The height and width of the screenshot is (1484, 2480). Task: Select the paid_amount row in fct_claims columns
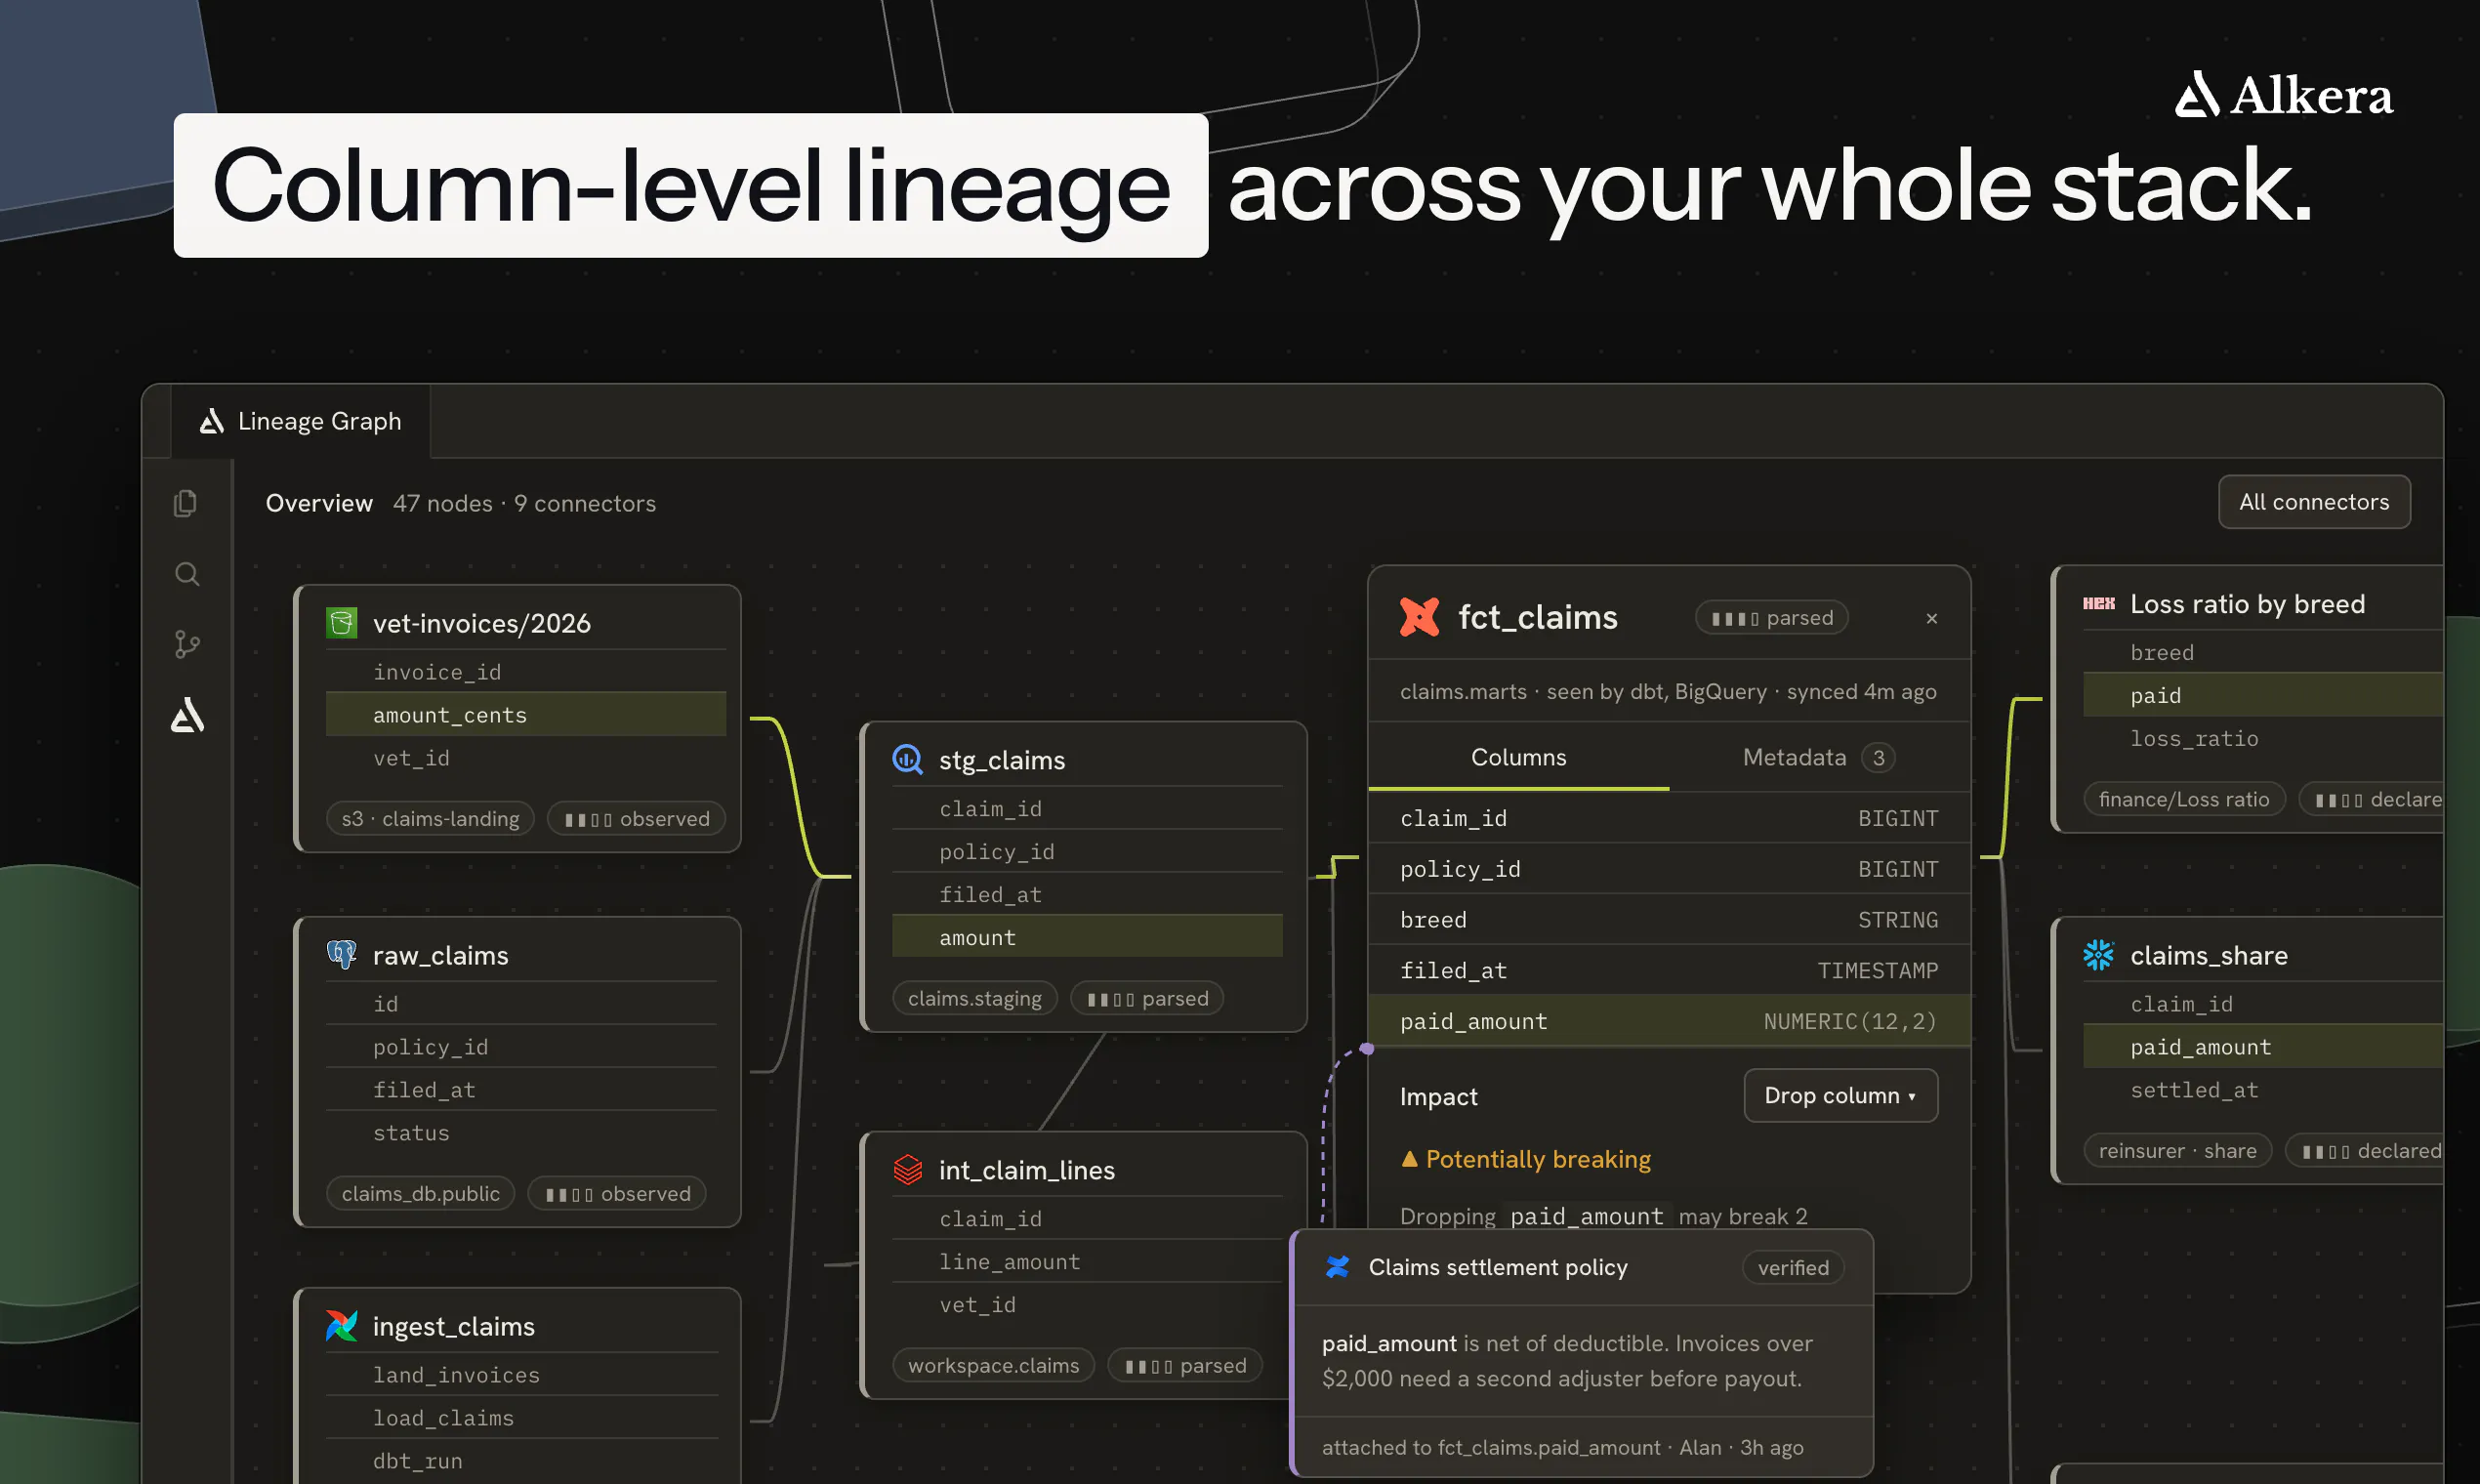pyautogui.click(x=1669, y=1021)
